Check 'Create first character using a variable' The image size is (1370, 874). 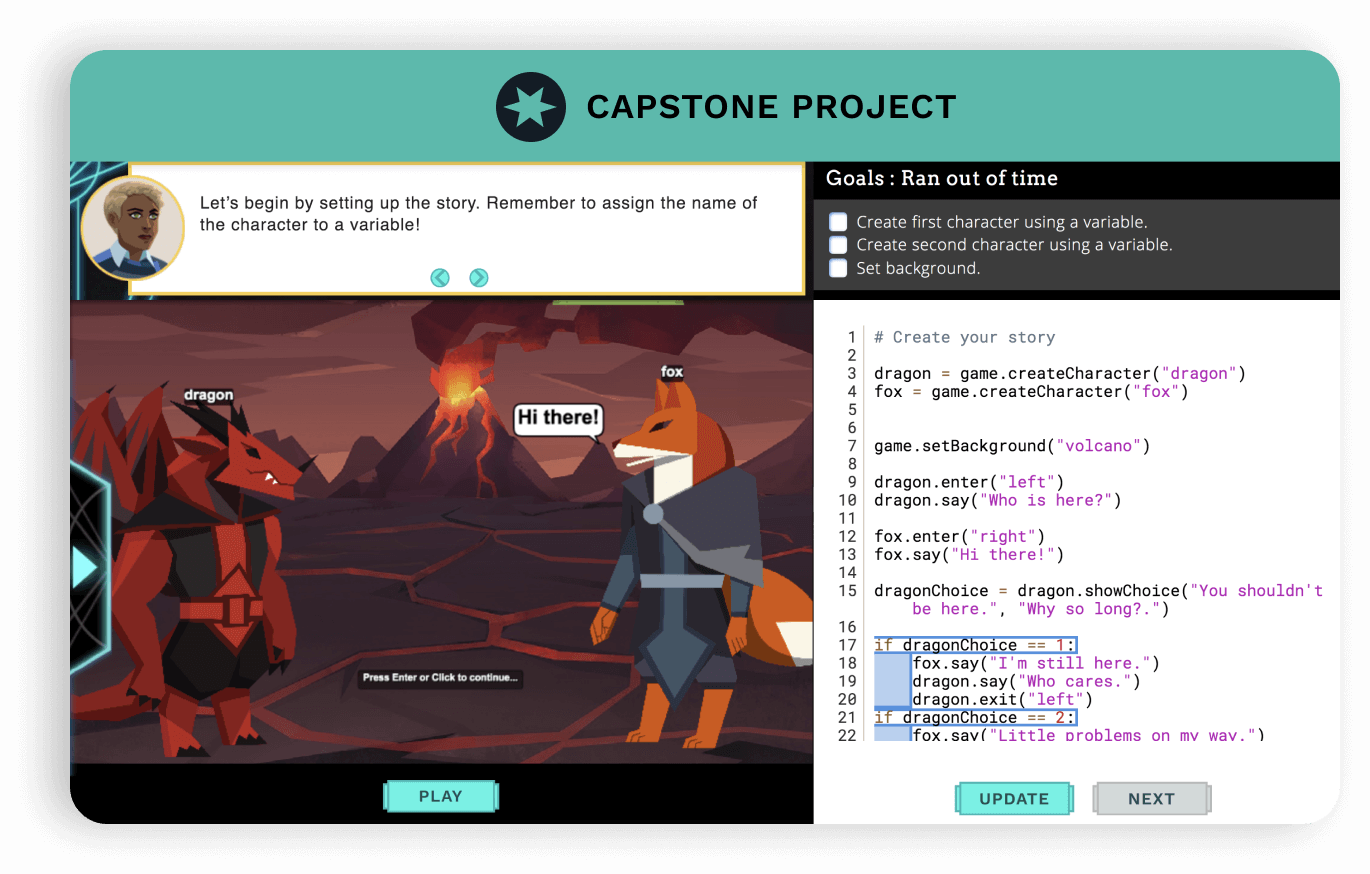pos(836,221)
